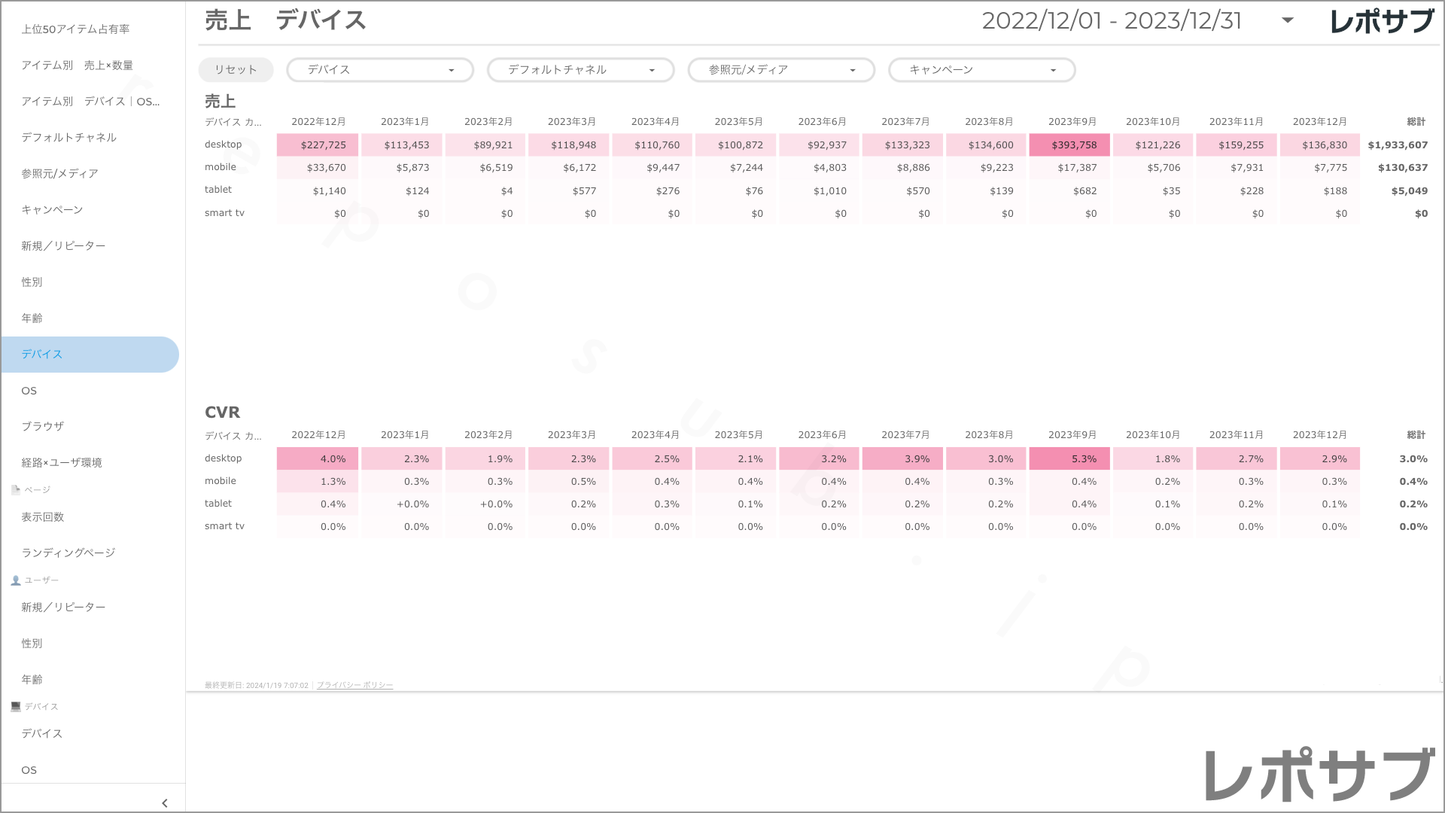
Task: Open 経路×ユーザ環境 sidebar page
Action: [62, 462]
